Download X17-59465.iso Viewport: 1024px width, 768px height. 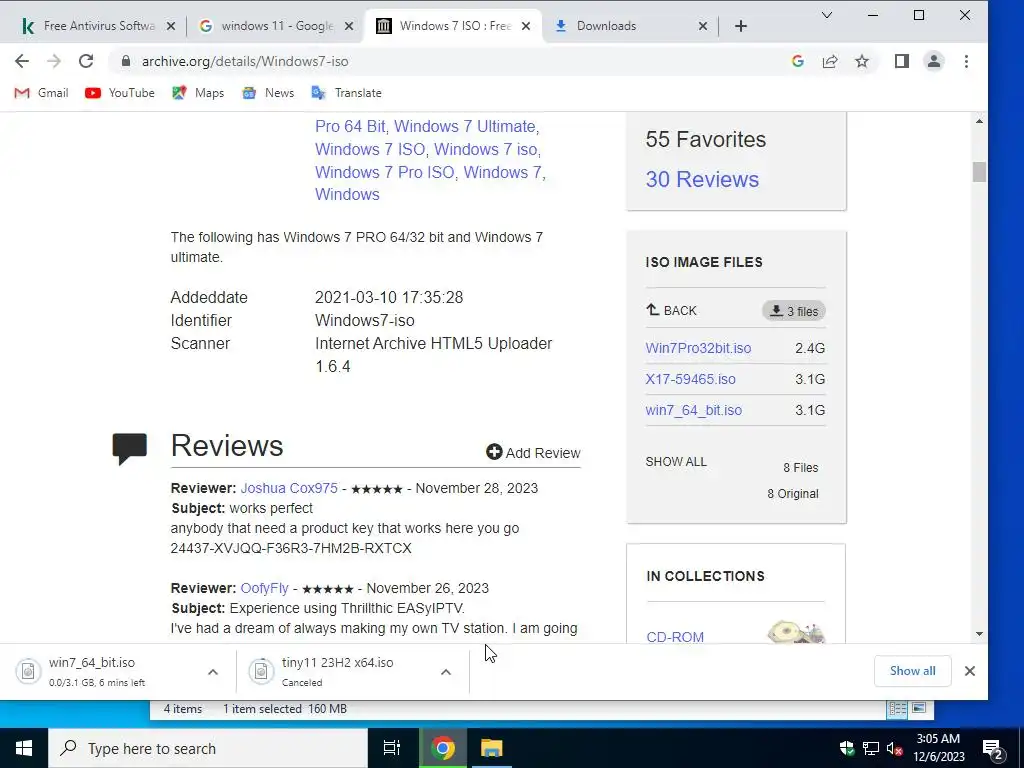(x=690, y=379)
